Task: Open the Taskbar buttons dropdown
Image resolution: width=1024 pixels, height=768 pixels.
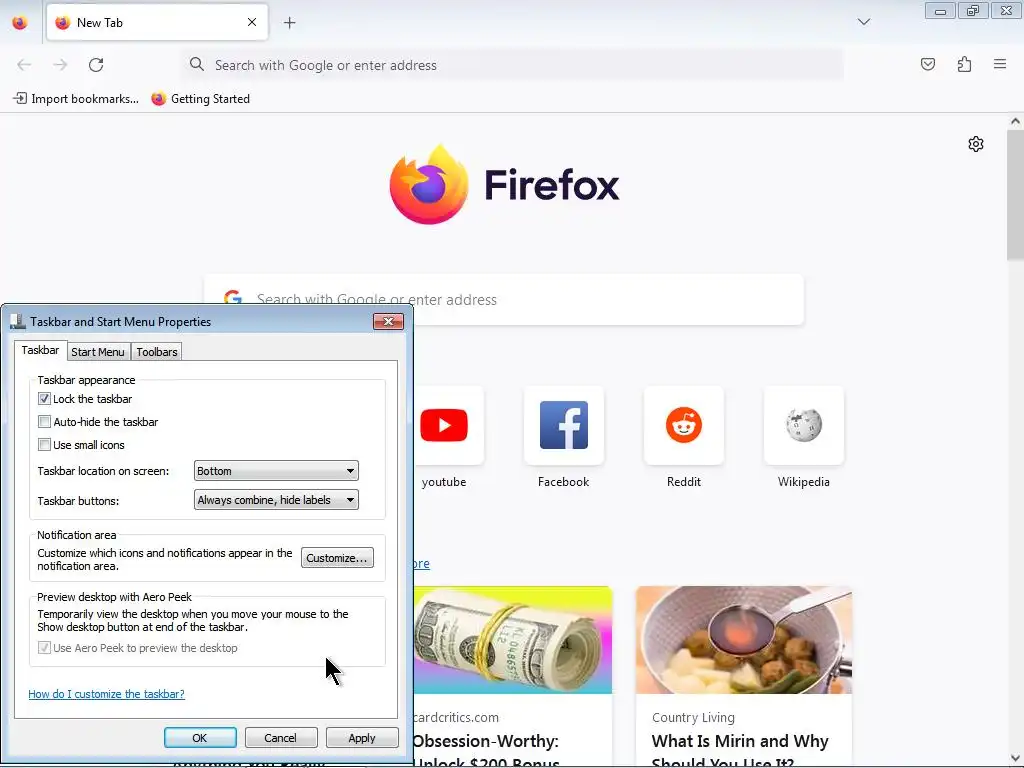Action: click(276, 500)
